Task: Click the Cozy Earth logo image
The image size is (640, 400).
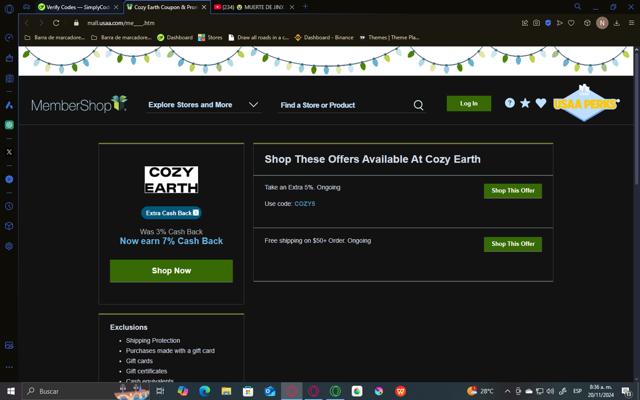Action: pos(171,180)
